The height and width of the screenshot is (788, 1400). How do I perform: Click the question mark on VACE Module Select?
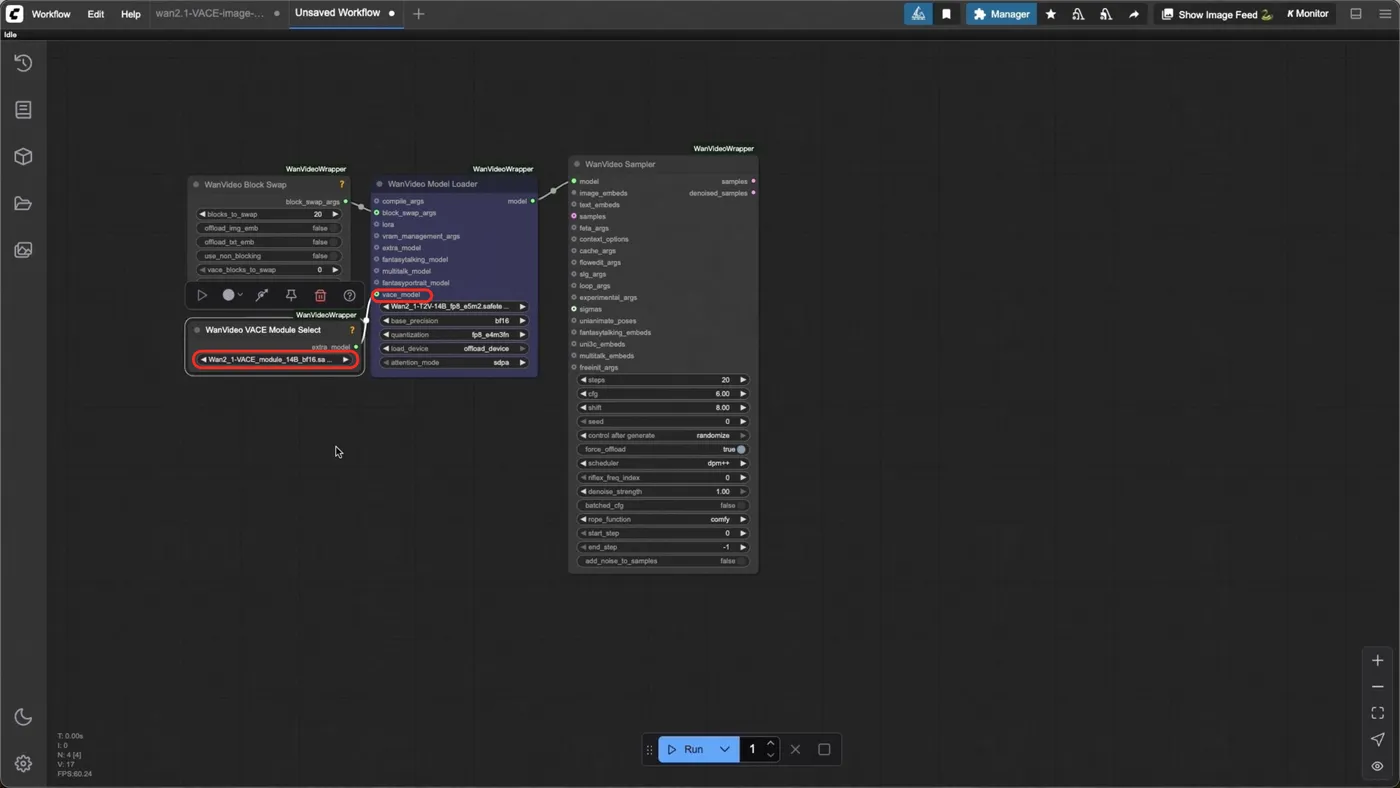pyautogui.click(x=352, y=330)
